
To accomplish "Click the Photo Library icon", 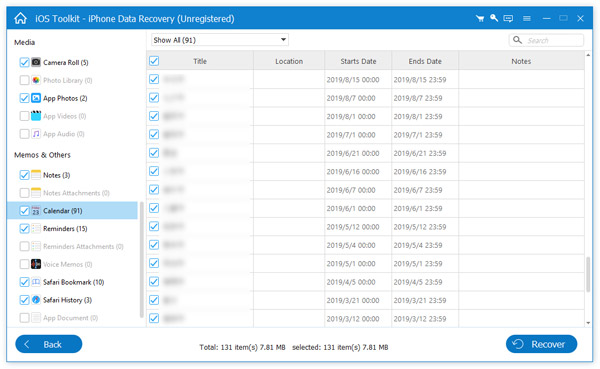I will point(36,80).
